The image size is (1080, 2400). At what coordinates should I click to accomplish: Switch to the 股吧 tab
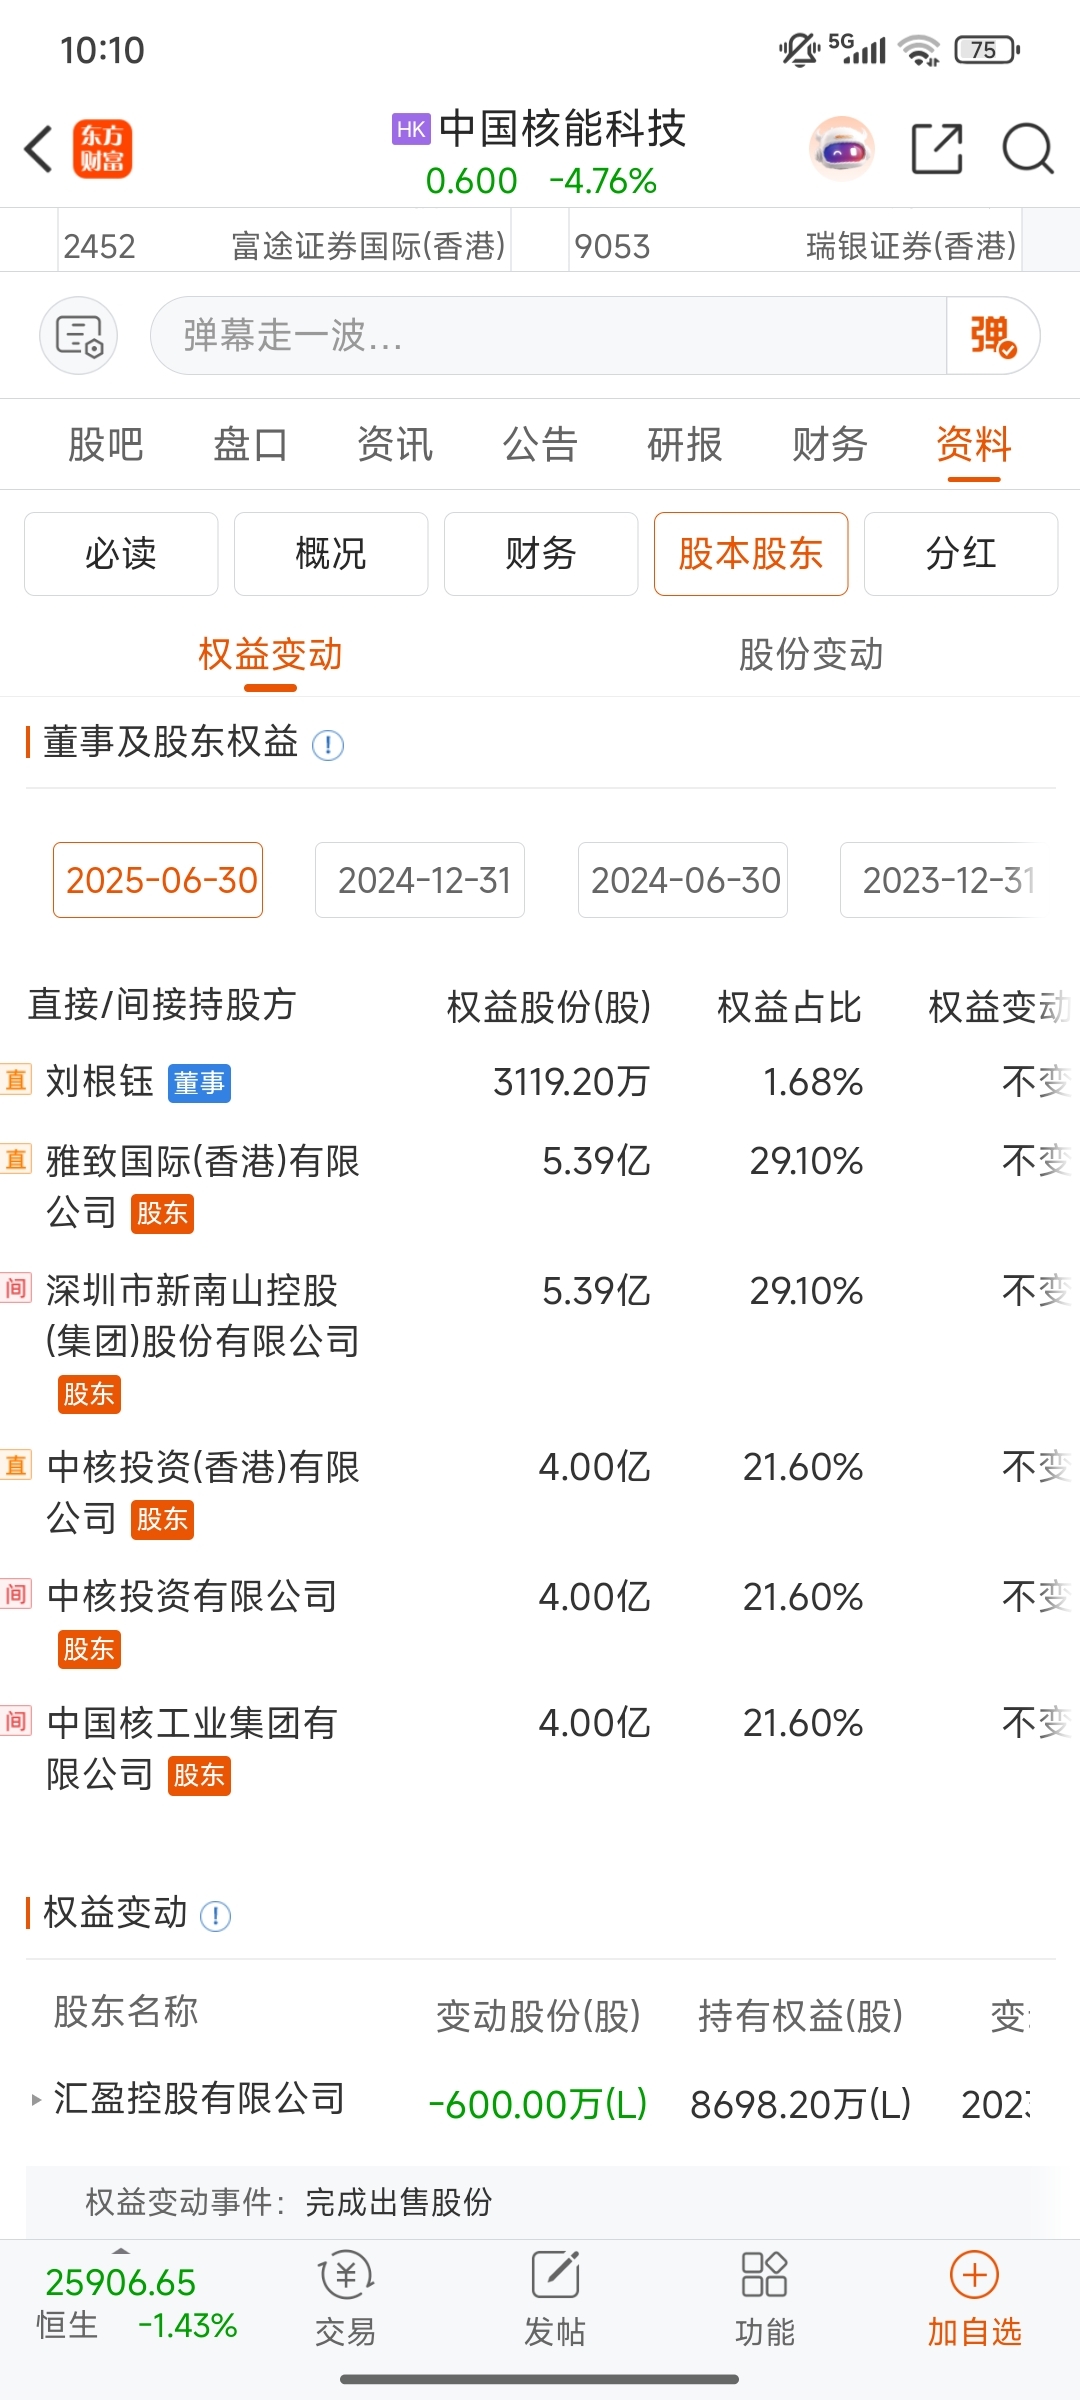(106, 444)
